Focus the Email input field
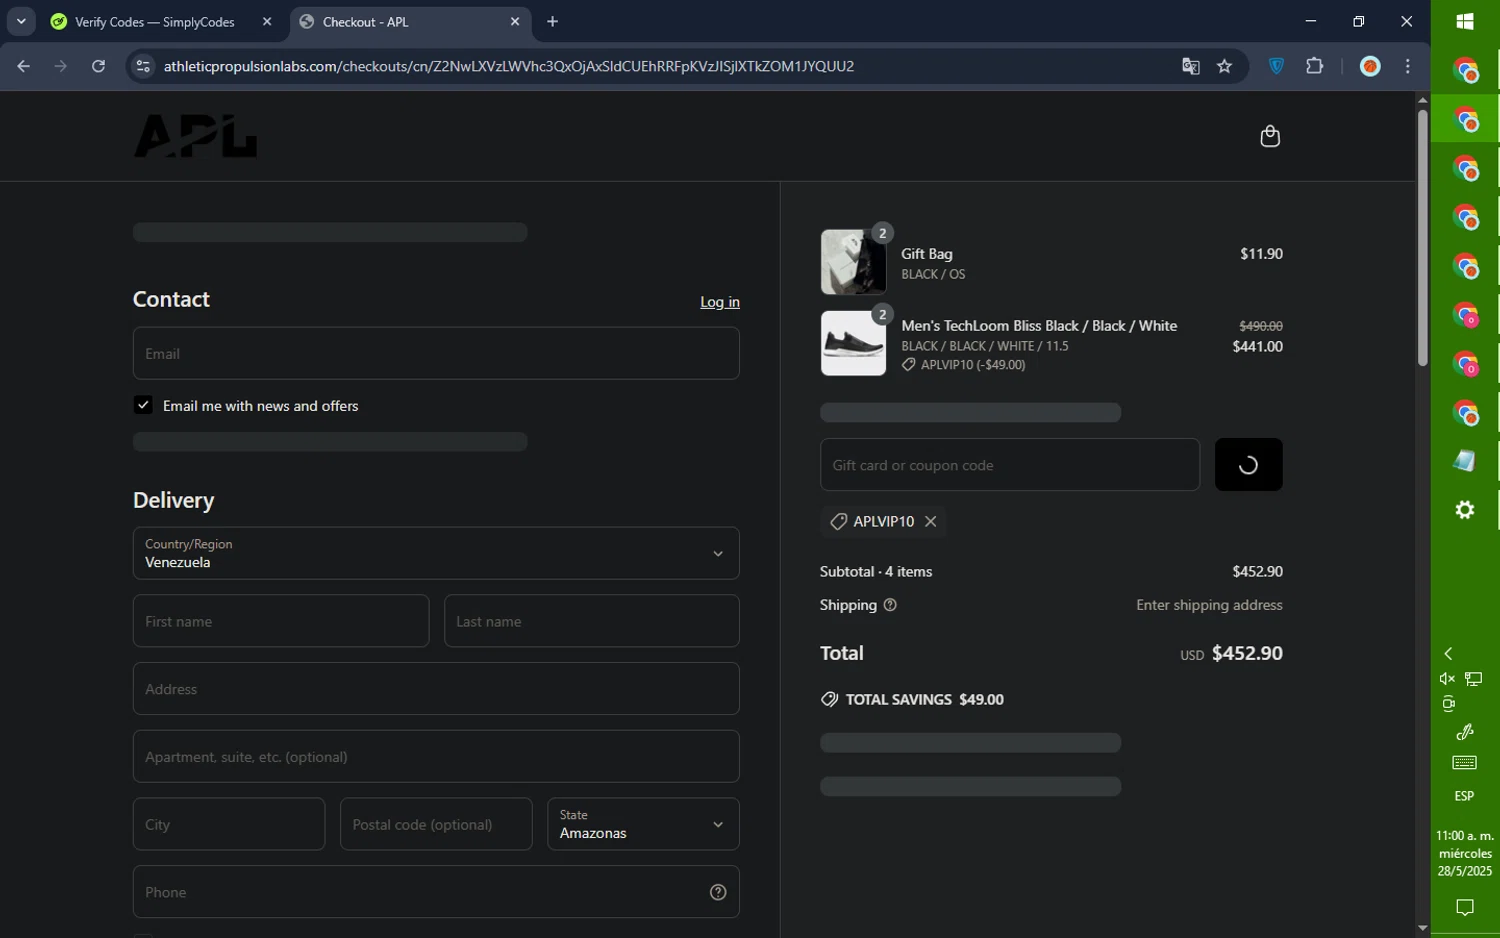 (436, 353)
